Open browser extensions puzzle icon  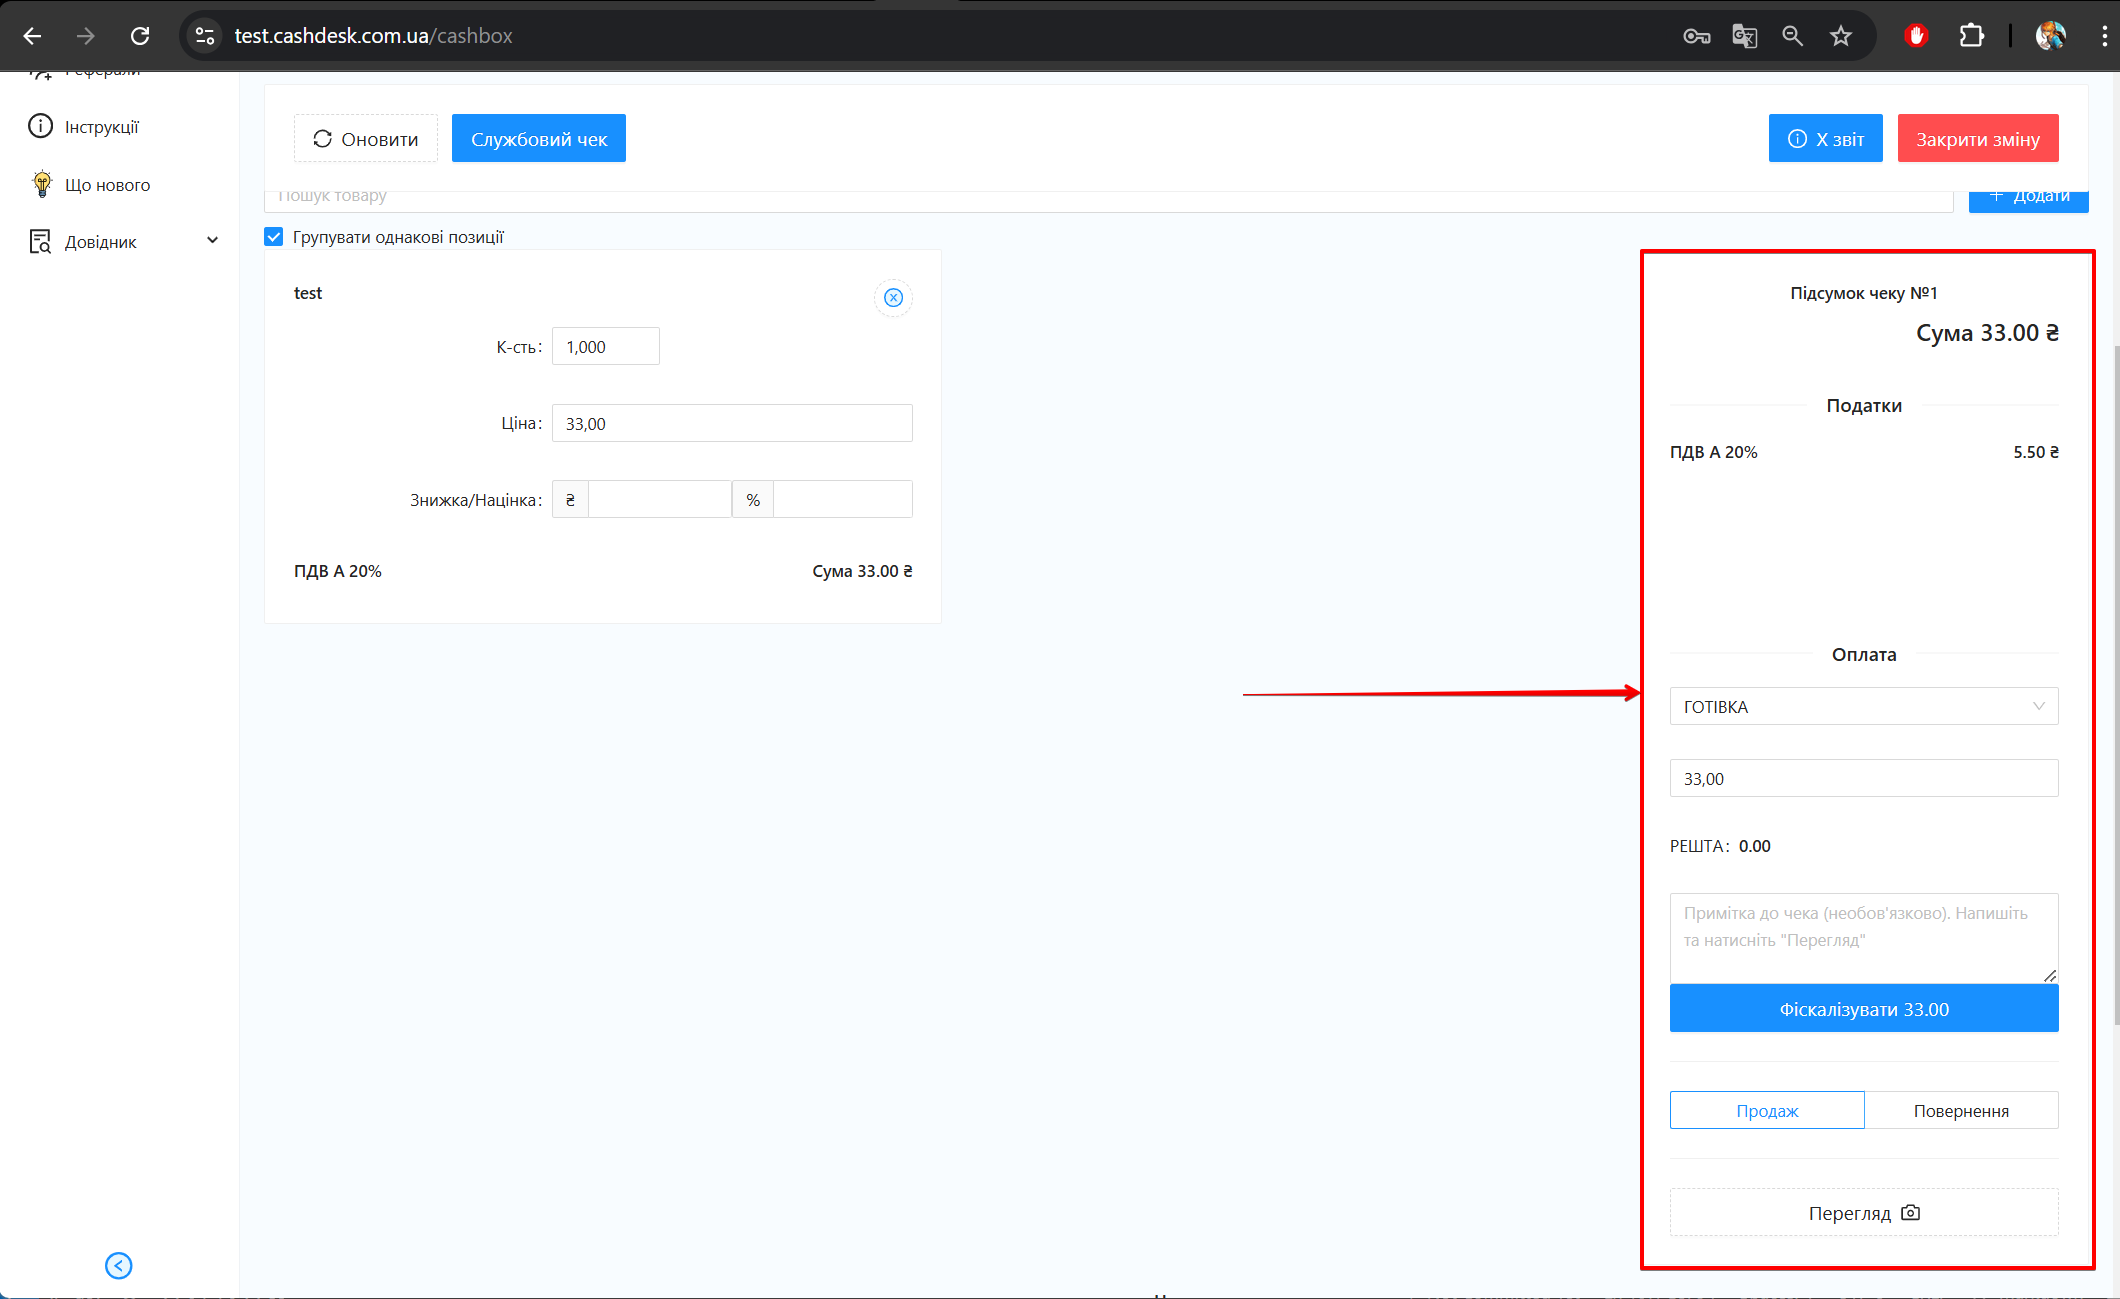(x=1971, y=36)
